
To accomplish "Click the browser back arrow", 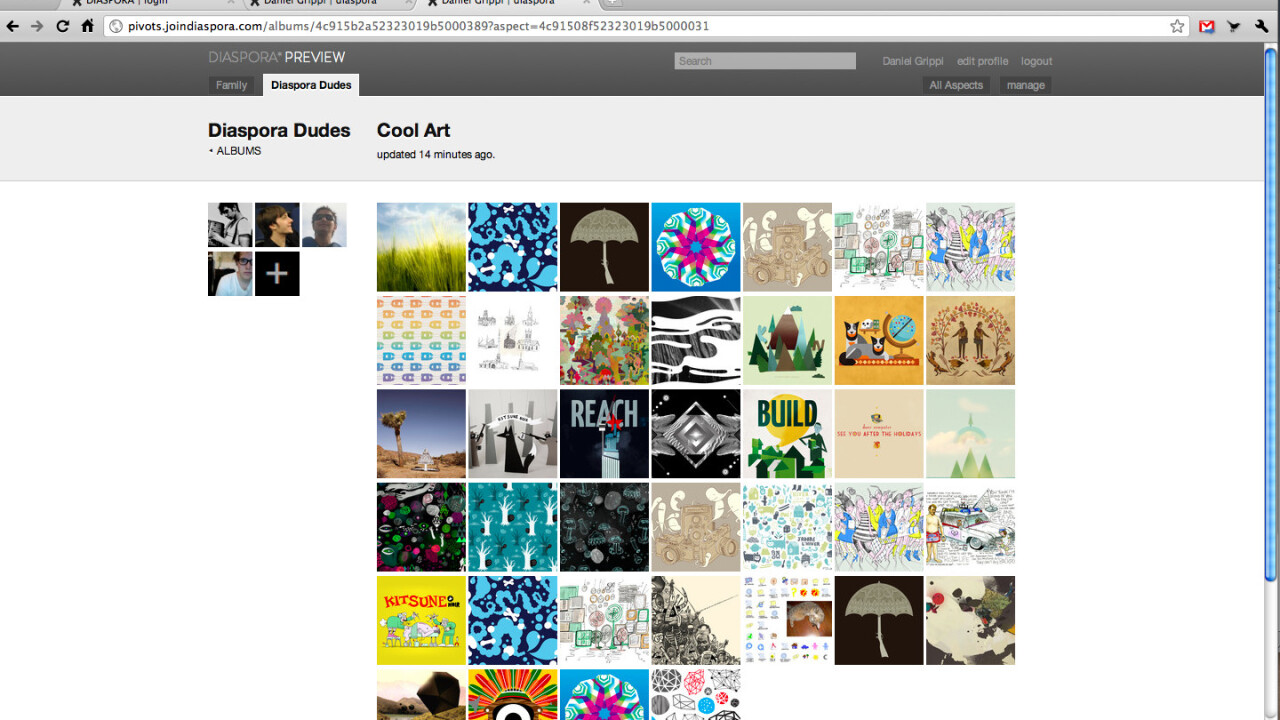I will 13,26.
